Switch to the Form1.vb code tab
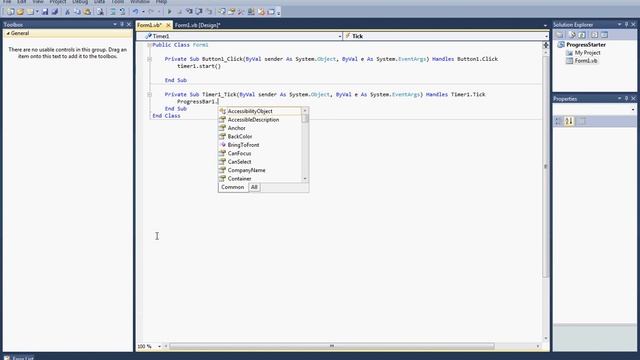640x360 pixels. click(149, 25)
